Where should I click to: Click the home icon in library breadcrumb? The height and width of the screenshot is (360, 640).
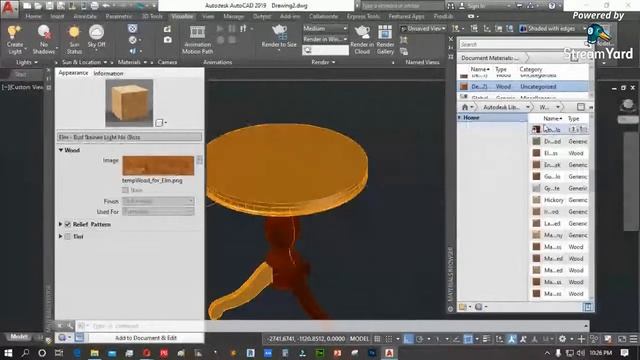465,107
